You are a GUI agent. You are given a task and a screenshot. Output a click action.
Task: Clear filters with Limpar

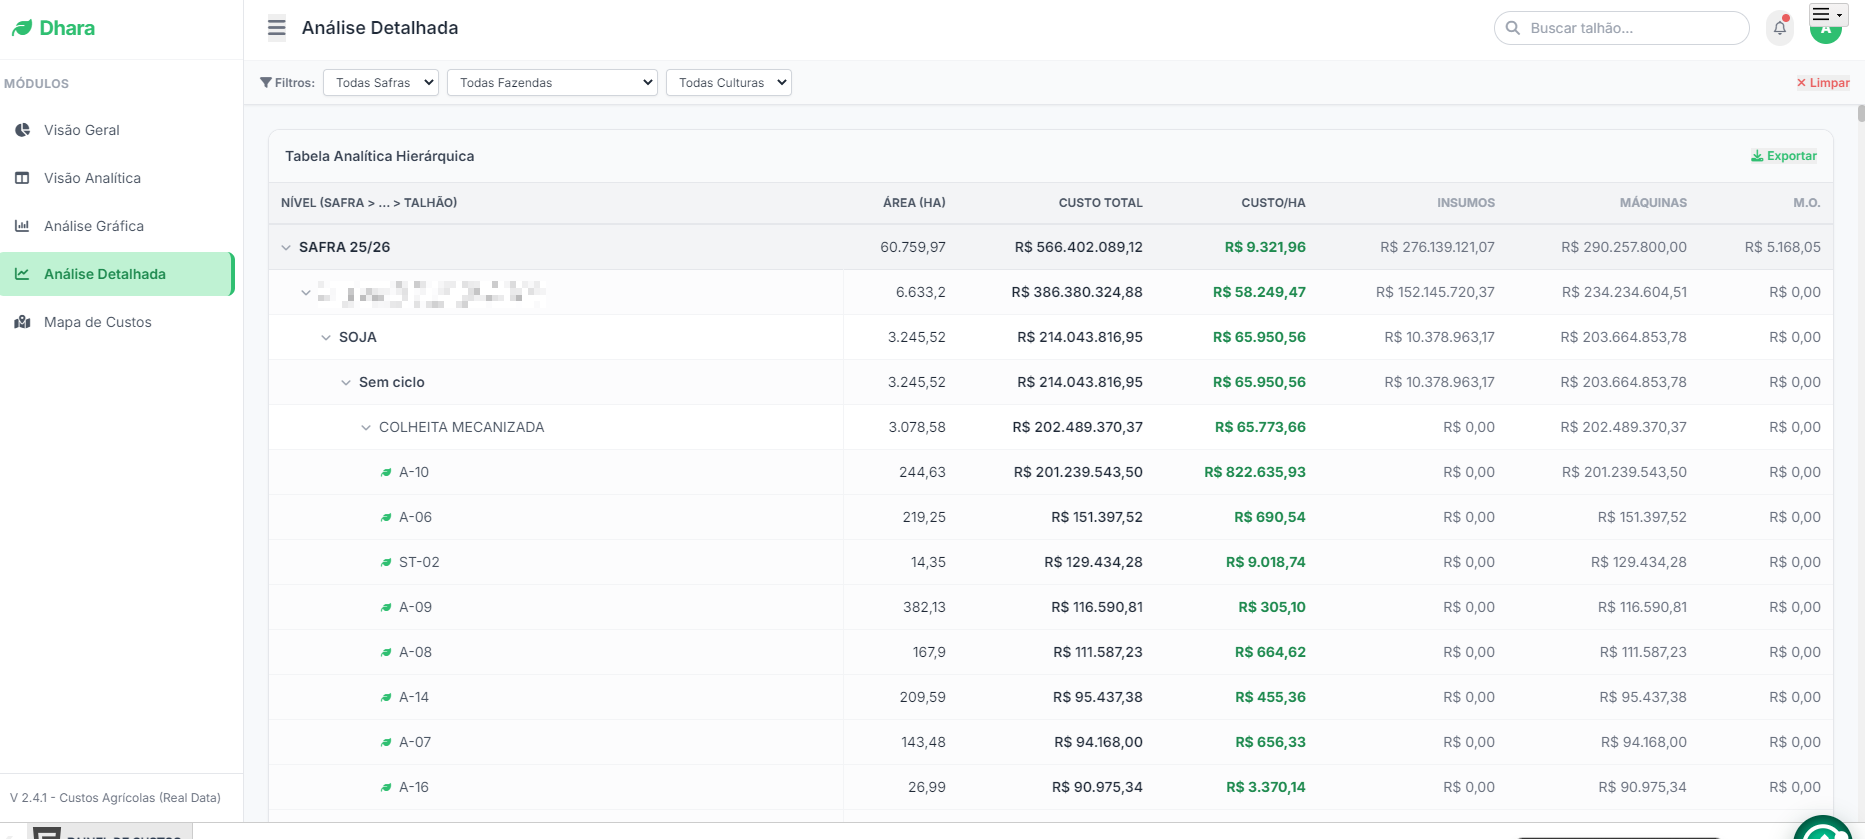(1823, 83)
